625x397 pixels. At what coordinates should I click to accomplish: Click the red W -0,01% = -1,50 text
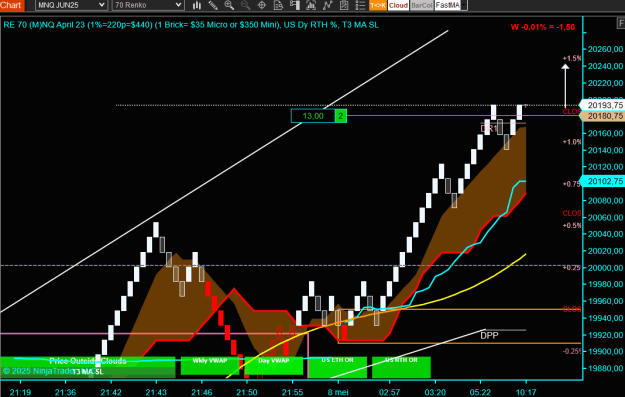(x=543, y=27)
